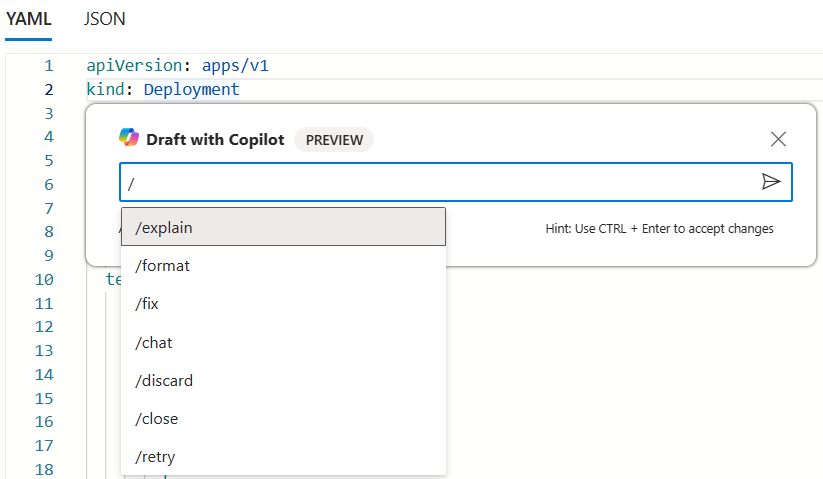Screen dimensions: 823x479
Task: Click the Copilot logo icon
Action: pyautogui.click(x=129, y=139)
